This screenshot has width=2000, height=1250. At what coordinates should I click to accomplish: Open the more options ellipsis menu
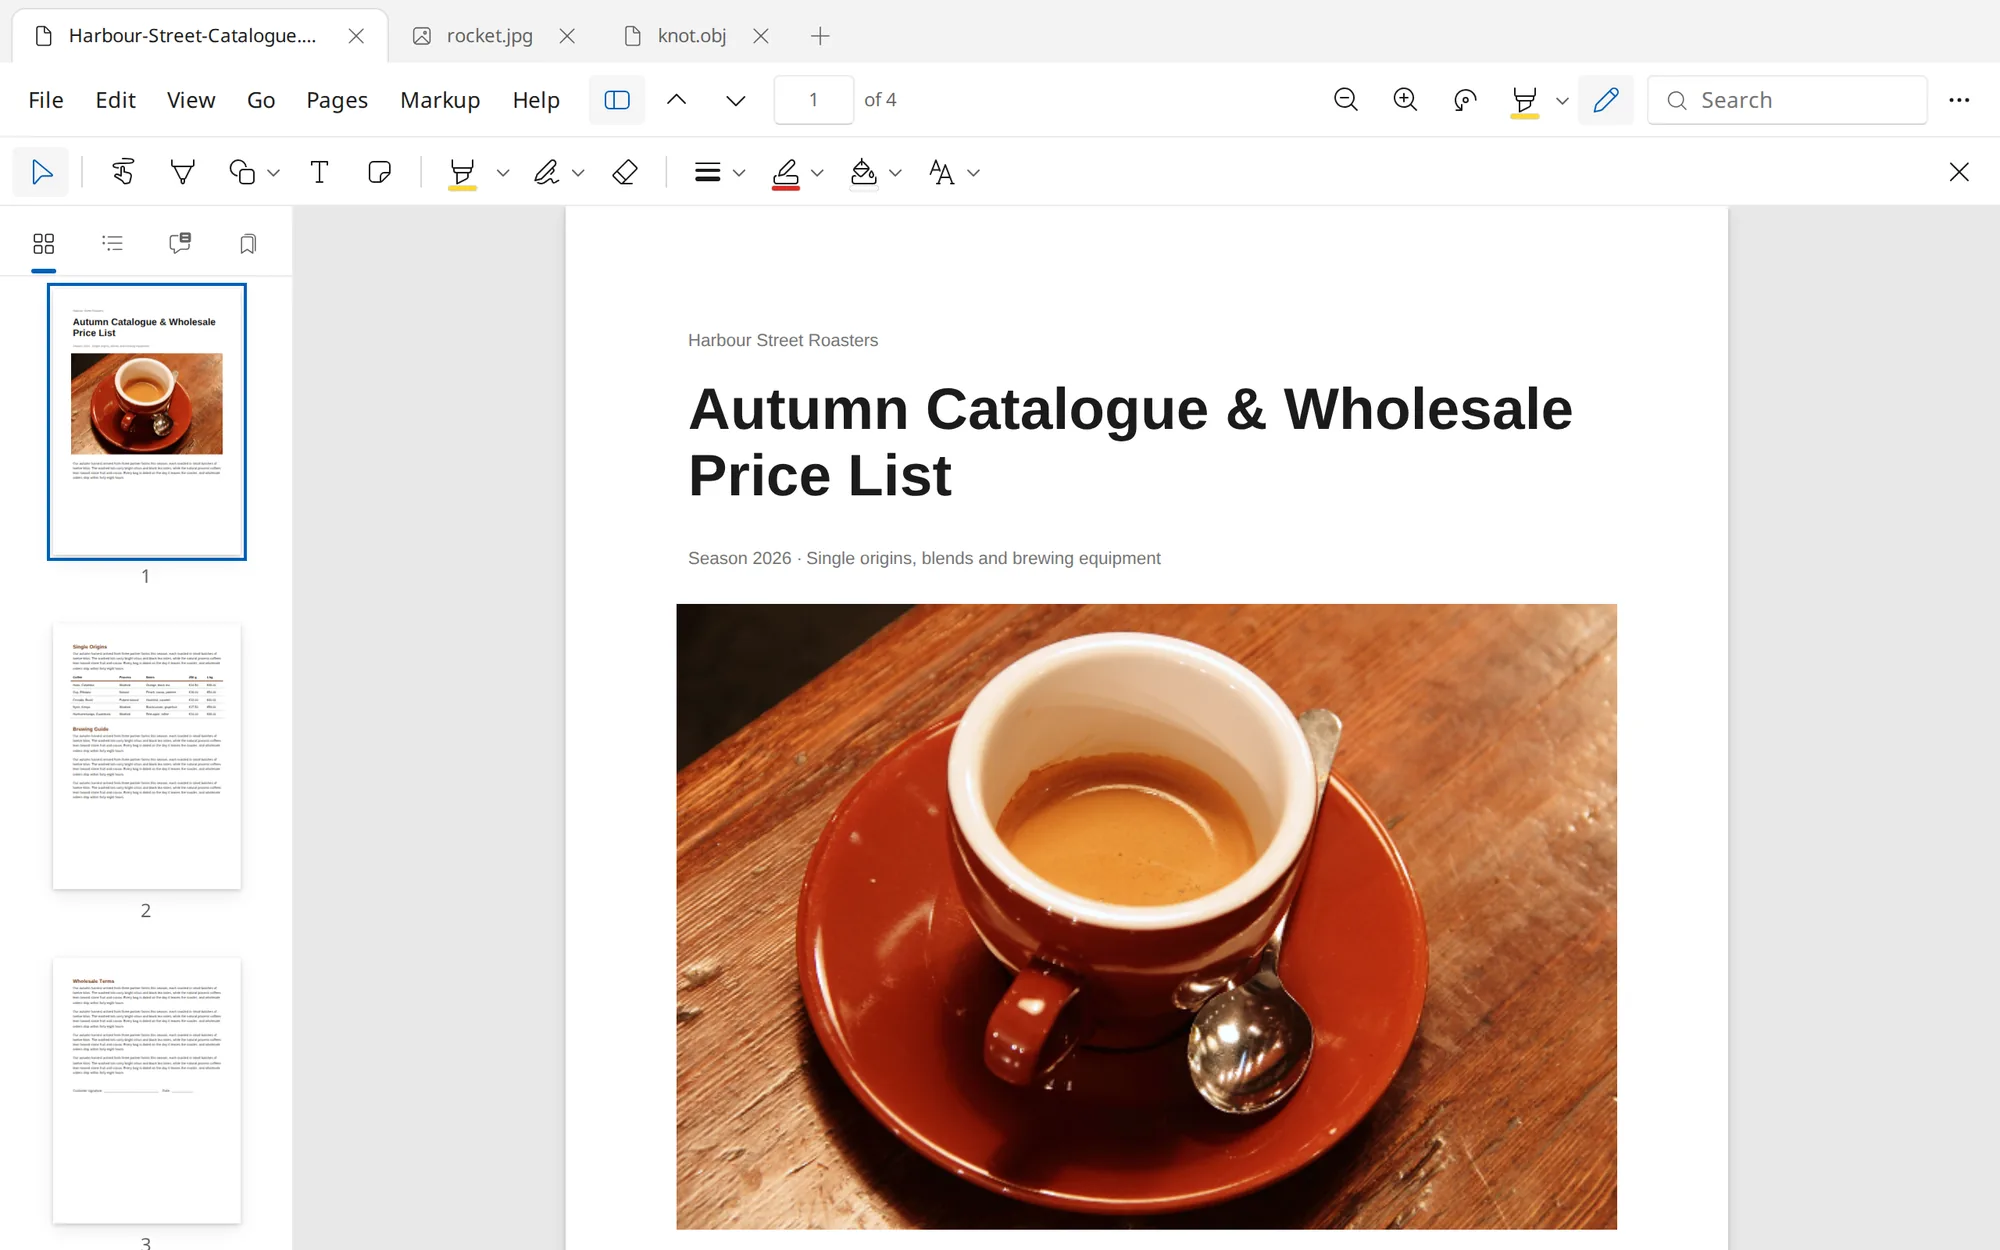click(x=1959, y=100)
